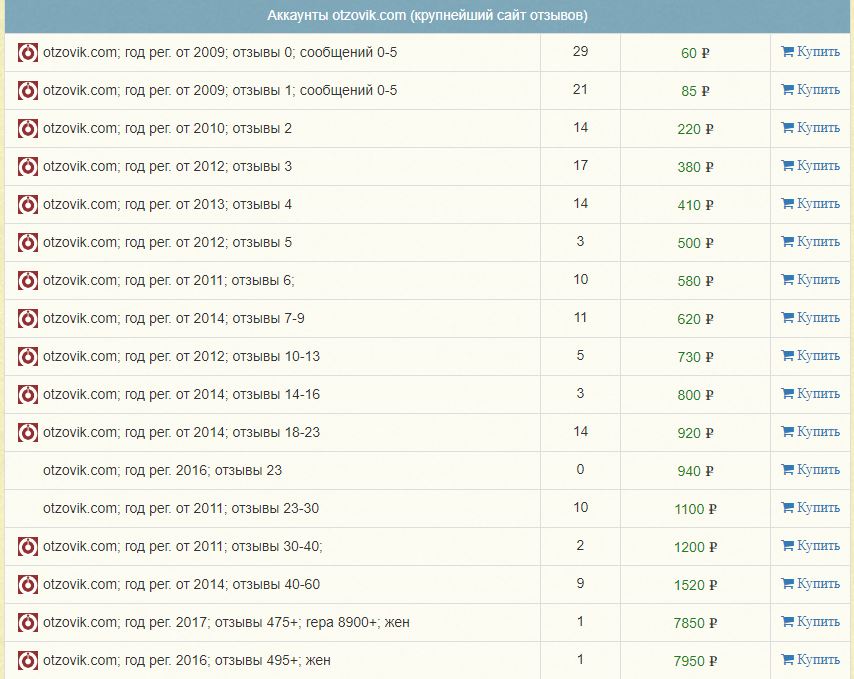Open listing 'год рег. от 2011; отзывы 30-40'

click(182, 546)
